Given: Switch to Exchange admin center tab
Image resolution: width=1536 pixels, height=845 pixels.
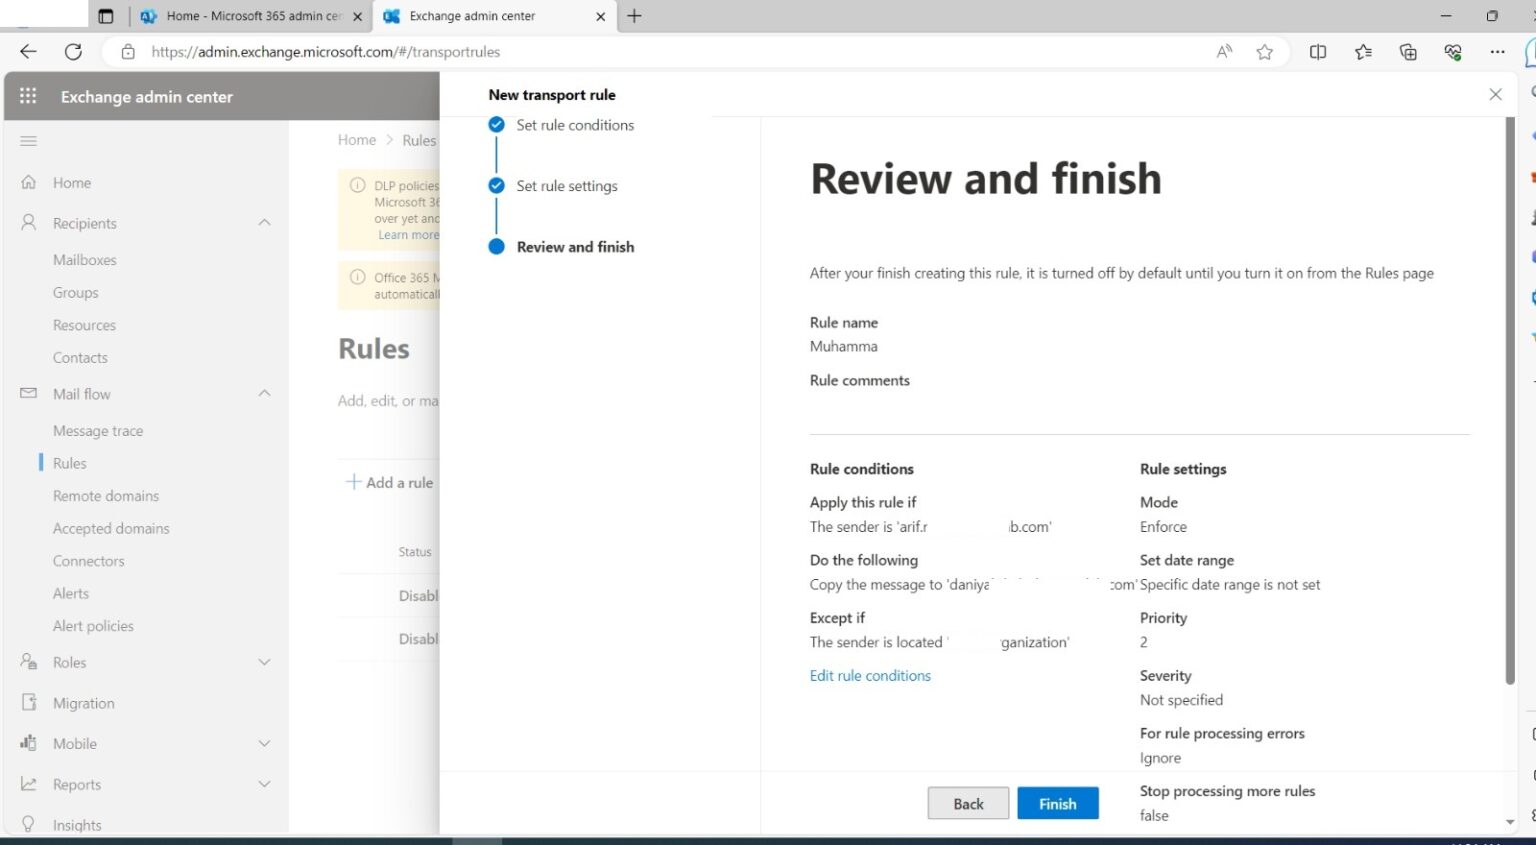Looking at the screenshot, I should click(x=495, y=16).
